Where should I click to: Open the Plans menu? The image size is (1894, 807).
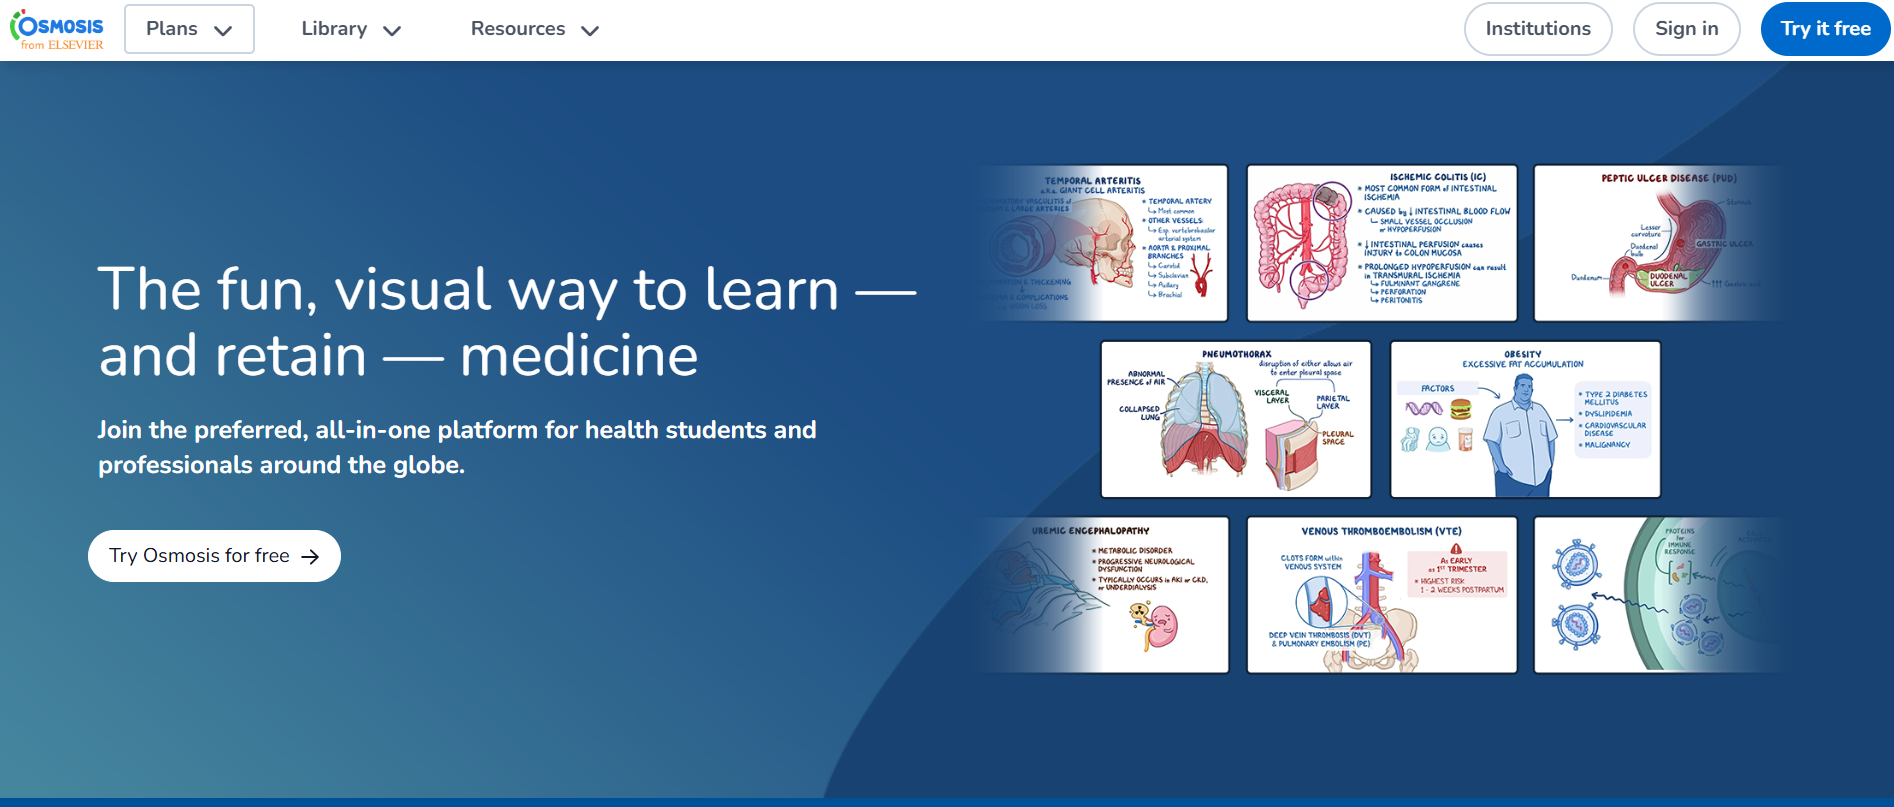pyautogui.click(x=173, y=29)
